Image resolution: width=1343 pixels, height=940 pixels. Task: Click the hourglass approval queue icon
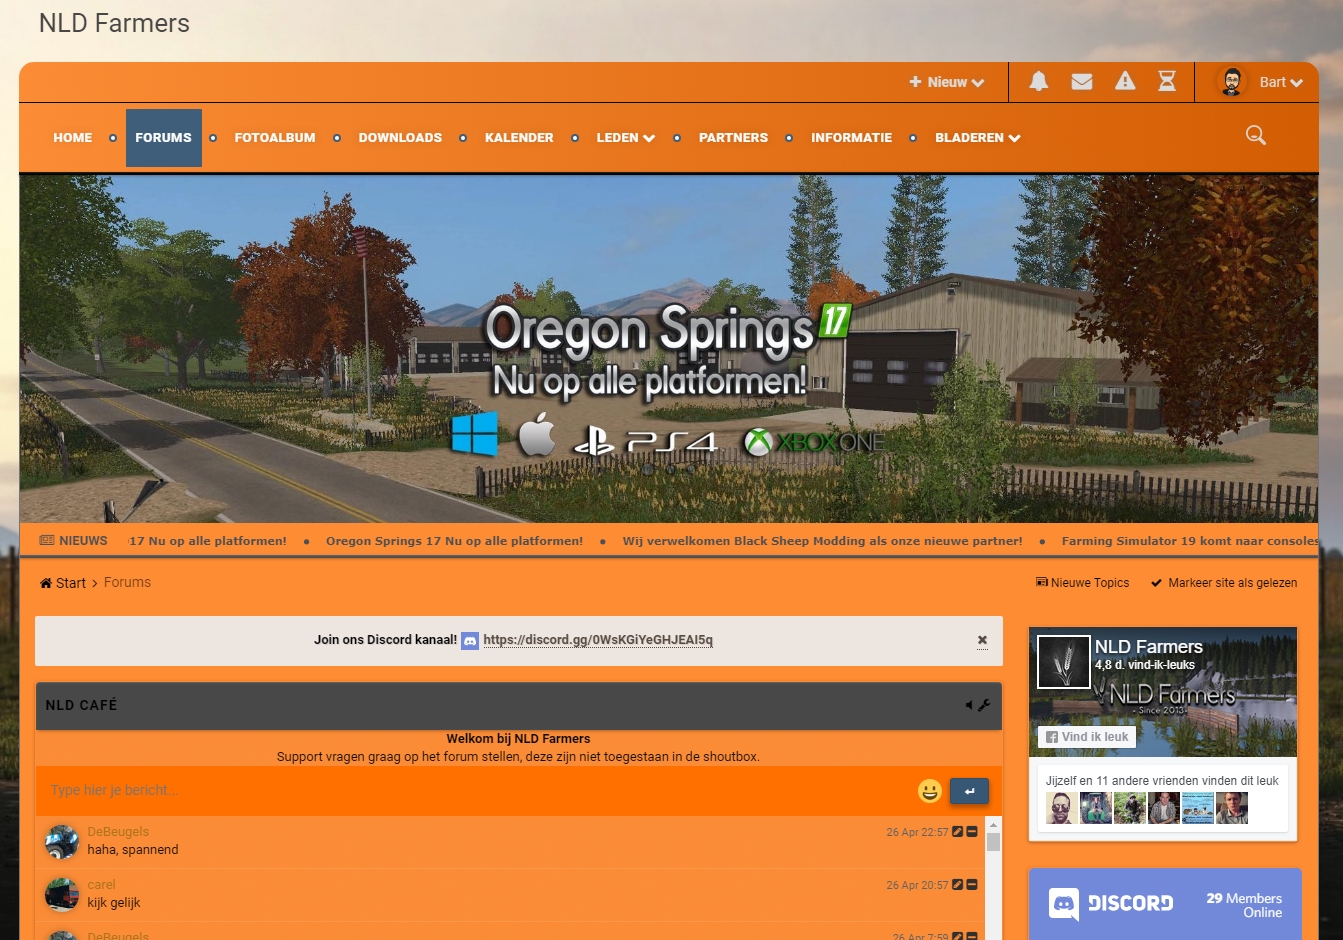point(1167,82)
